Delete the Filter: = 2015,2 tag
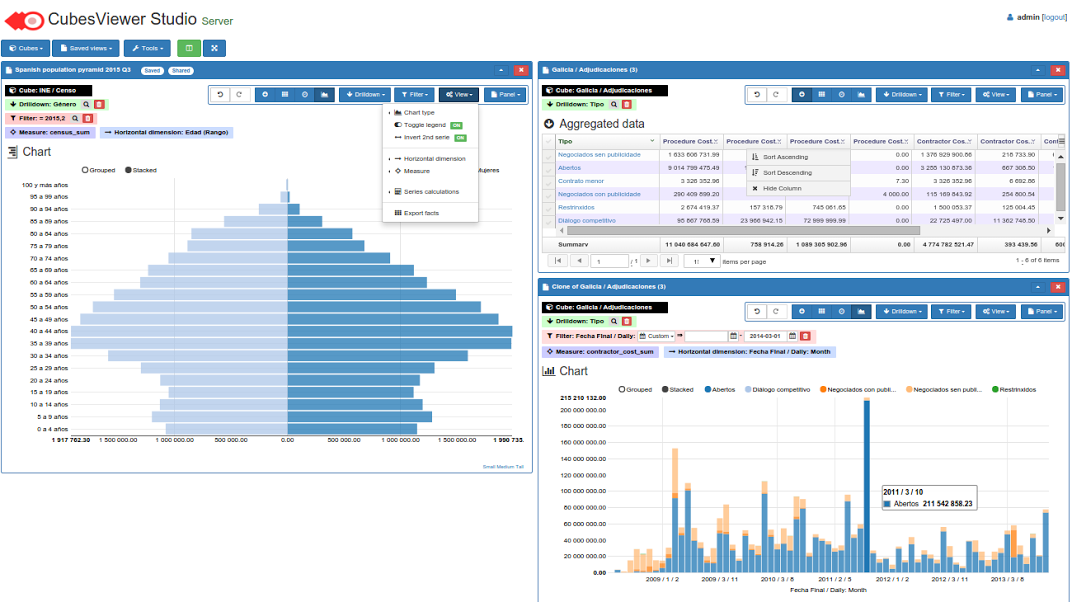The image size is (1072, 602). [88, 118]
